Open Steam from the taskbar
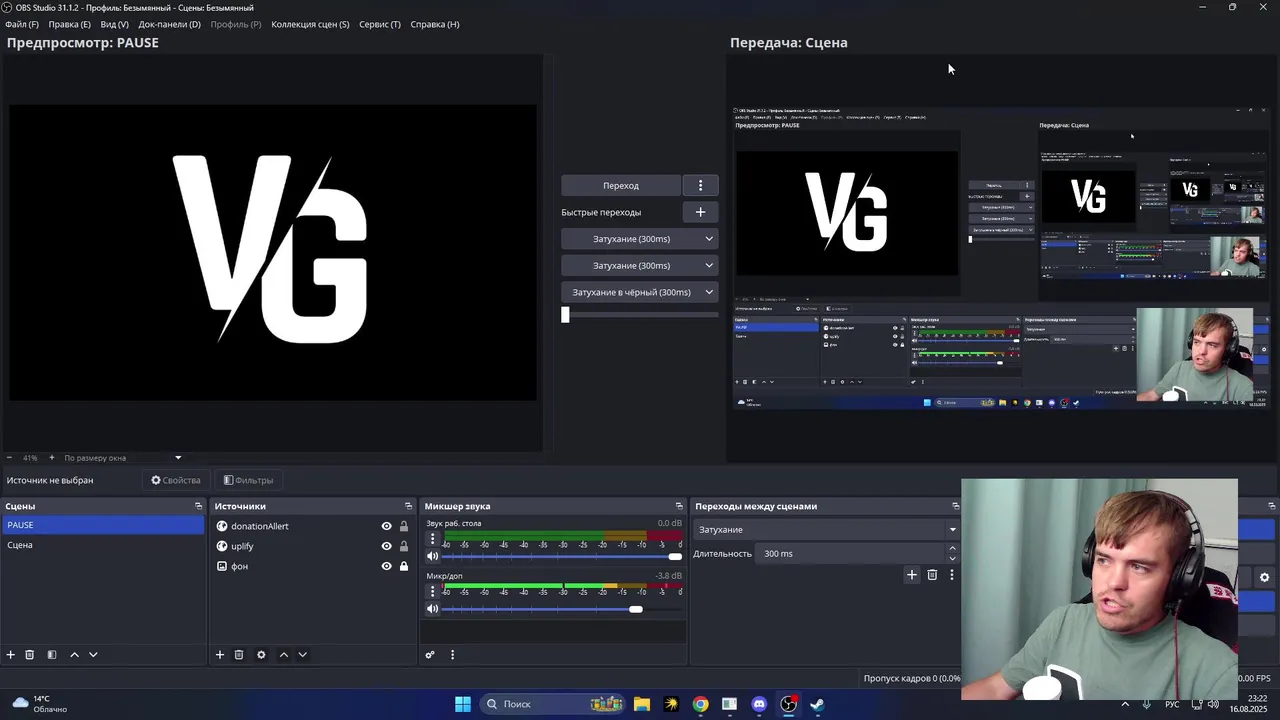 pyautogui.click(x=817, y=704)
